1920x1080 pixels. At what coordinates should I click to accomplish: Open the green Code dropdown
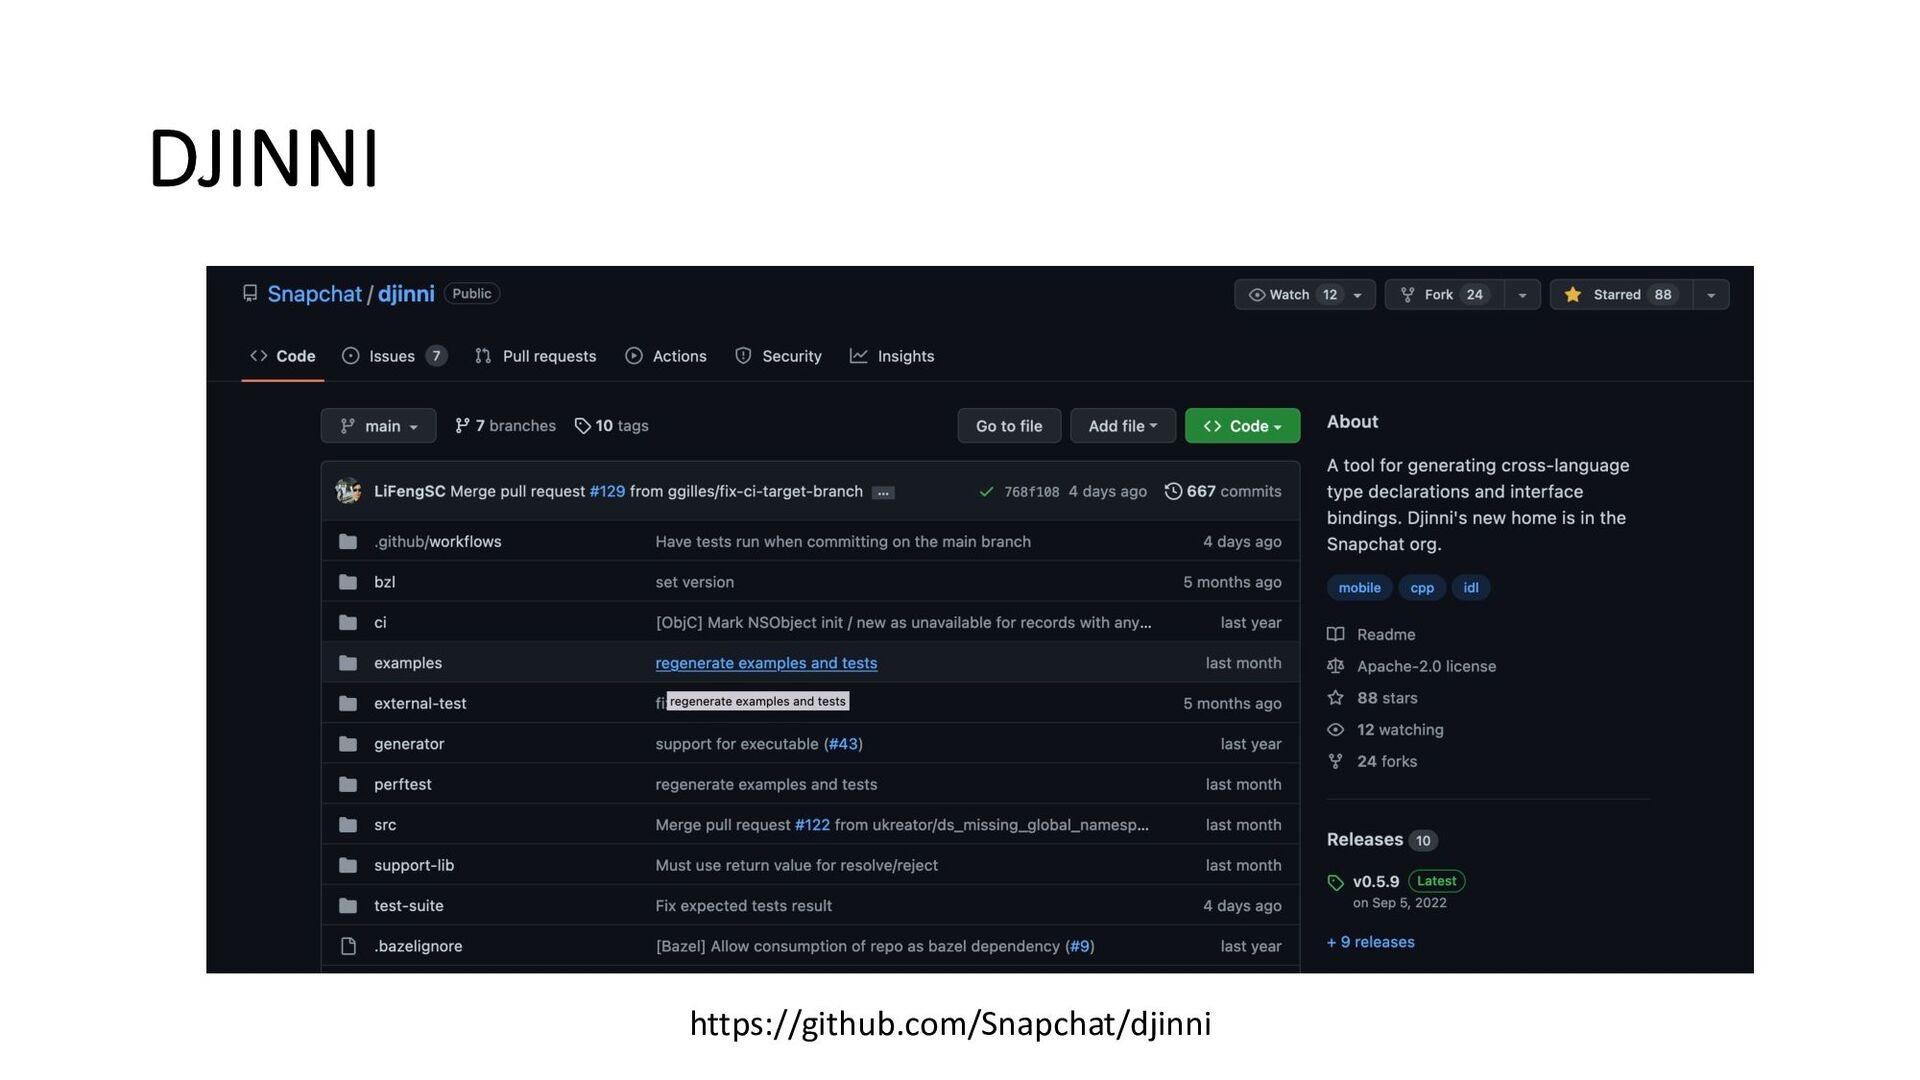[x=1243, y=426]
